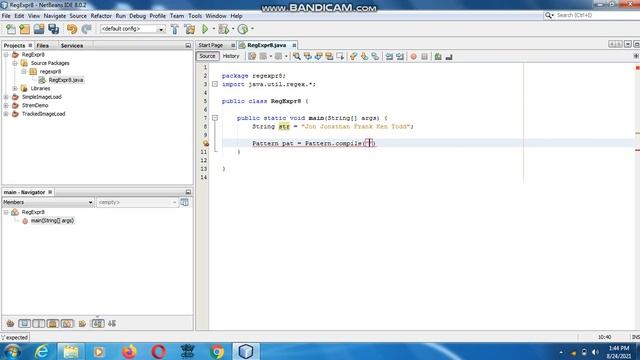The height and width of the screenshot is (360, 640).
Task: Toggle Navigator Sort by Source button
Action: [112, 324]
